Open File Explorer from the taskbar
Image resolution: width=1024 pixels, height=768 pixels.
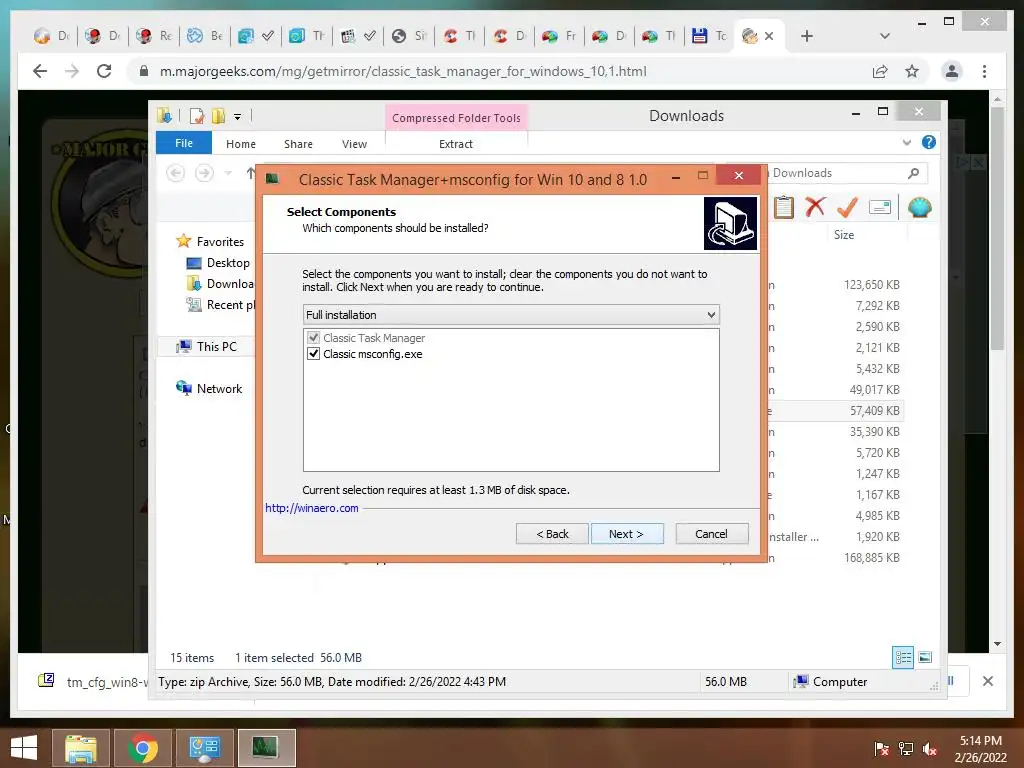coord(80,748)
